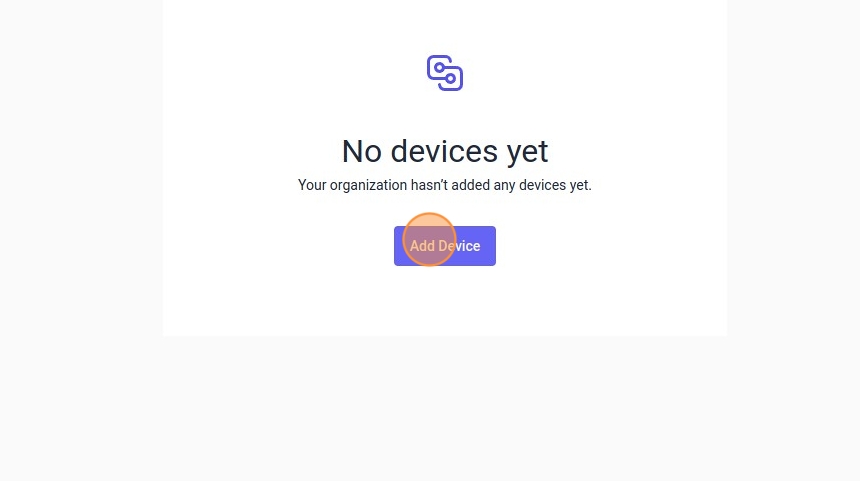
Task: Select the 'No devices yet' heading
Action: [x=445, y=151]
